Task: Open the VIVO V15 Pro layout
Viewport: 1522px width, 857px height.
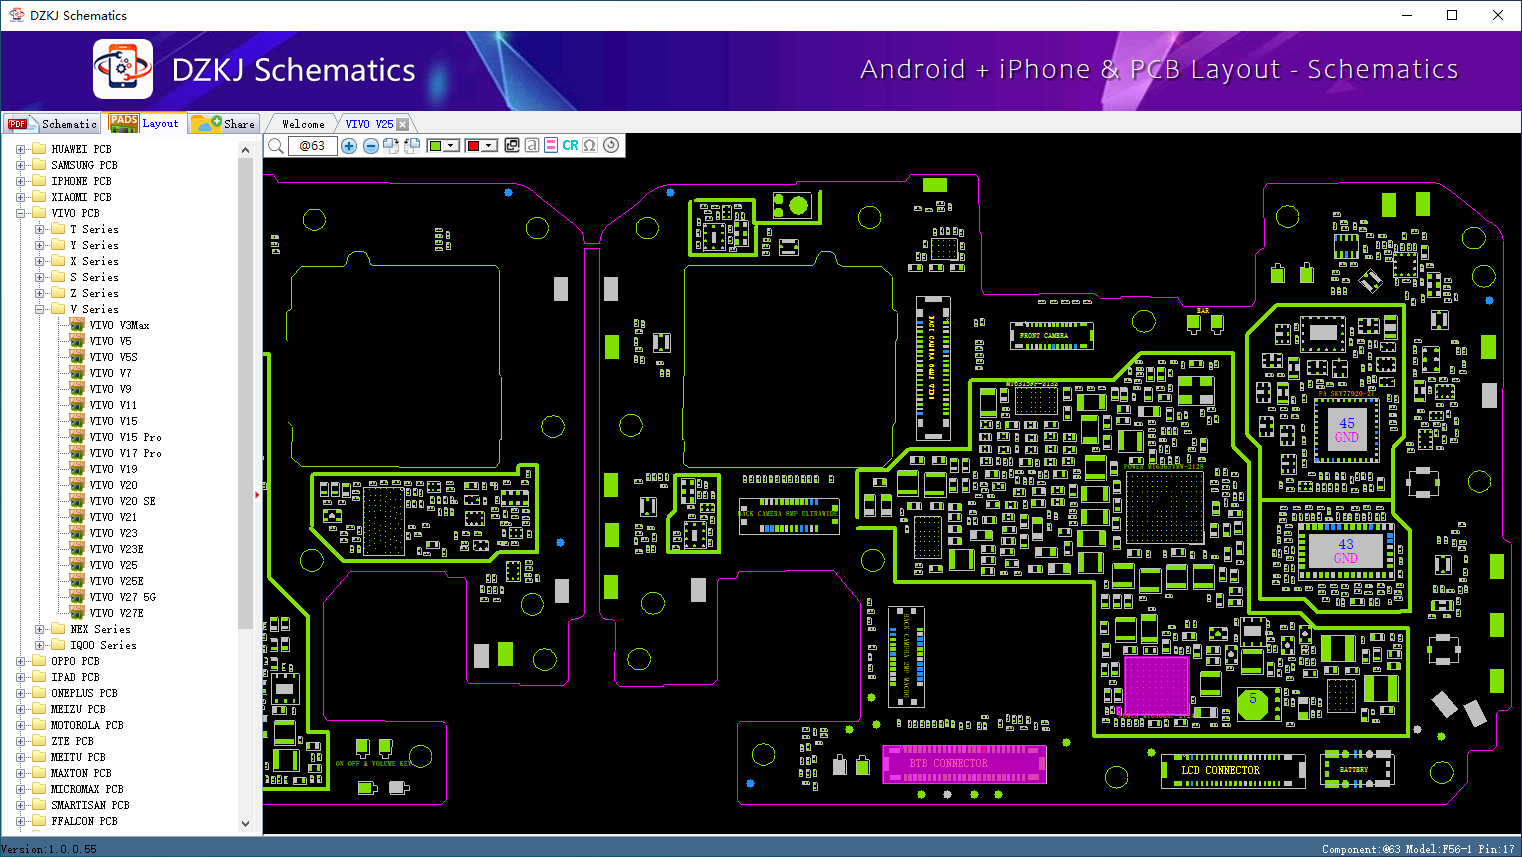Action: [125, 437]
